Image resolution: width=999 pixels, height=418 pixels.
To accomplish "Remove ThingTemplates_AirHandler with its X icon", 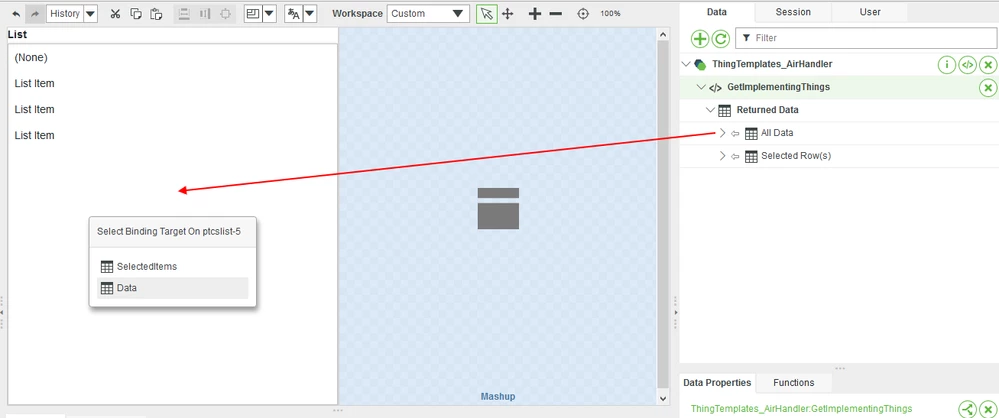I will coord(988,64).
